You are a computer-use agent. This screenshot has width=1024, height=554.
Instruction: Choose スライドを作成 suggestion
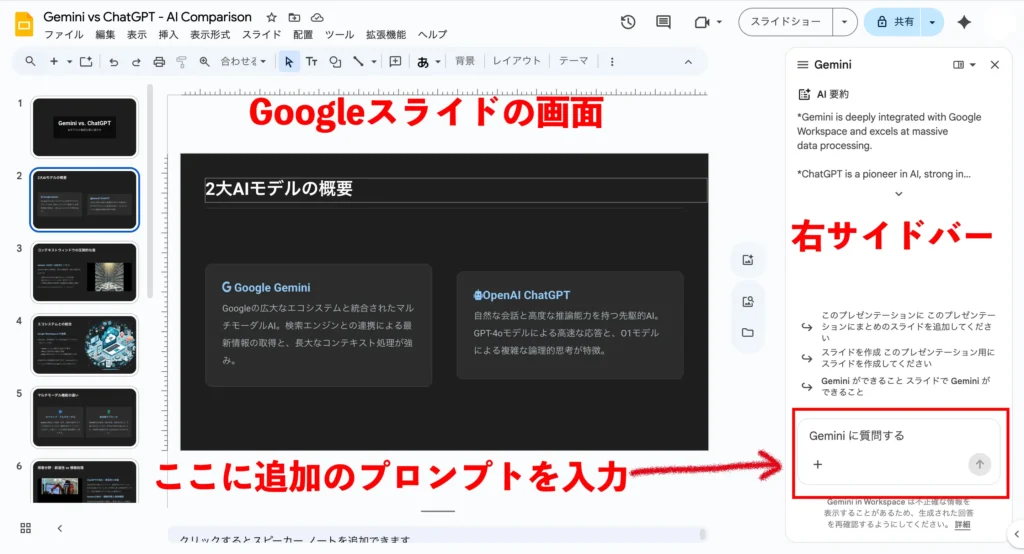pyautogui.click(x=899, y=358)
